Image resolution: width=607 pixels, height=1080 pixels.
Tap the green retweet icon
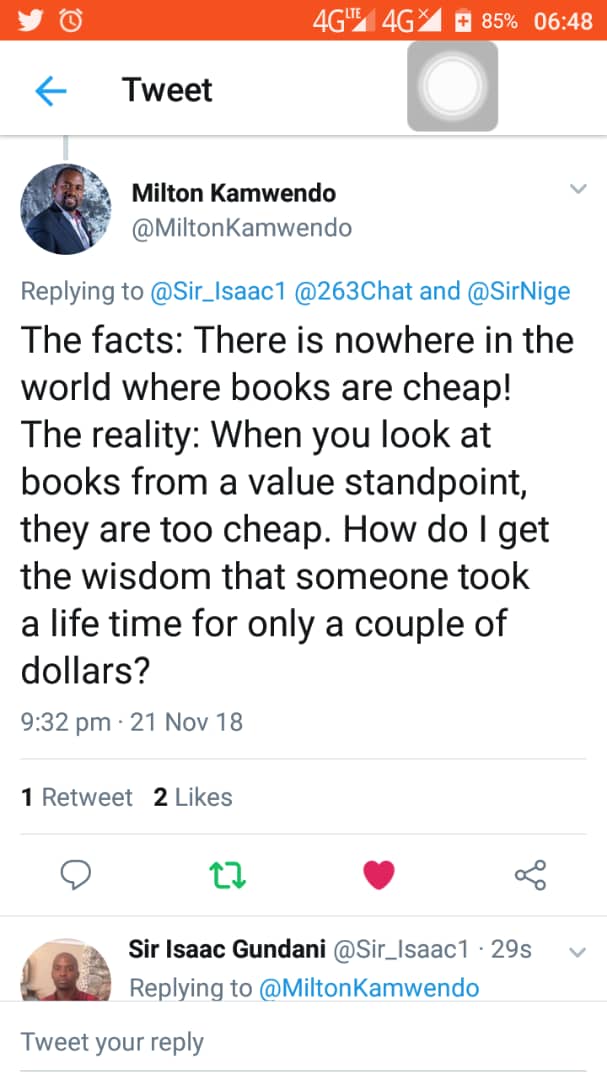click(x=229, y=877)
